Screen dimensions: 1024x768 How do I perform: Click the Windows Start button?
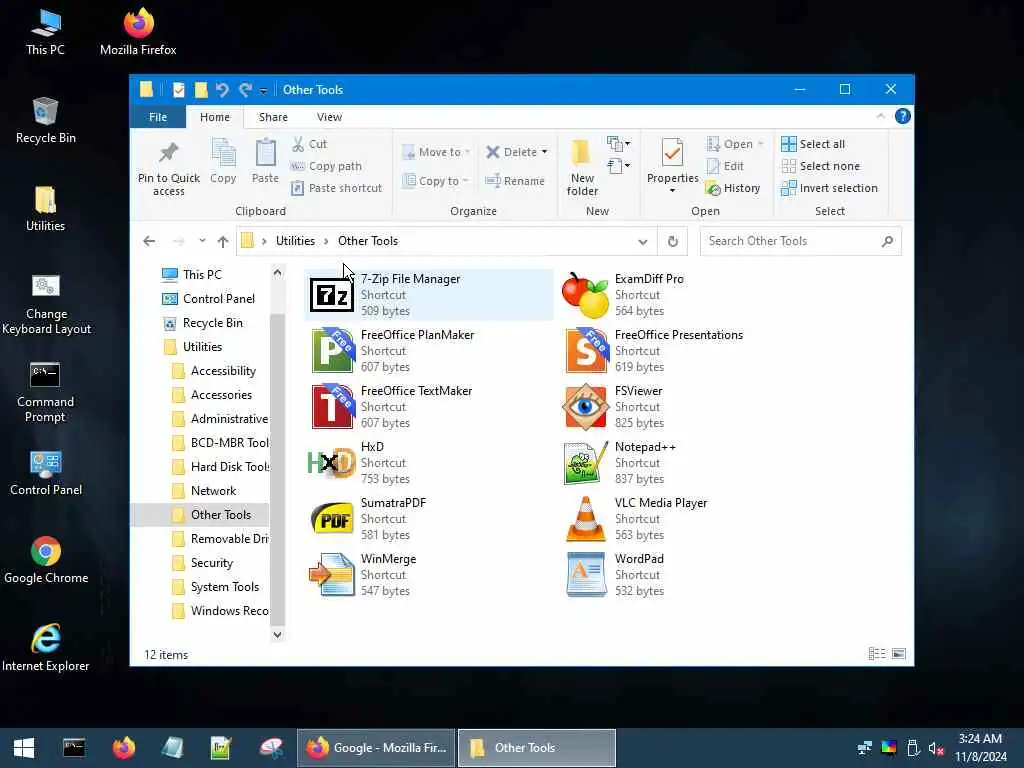pyautogui.click(x=24, y=748)
